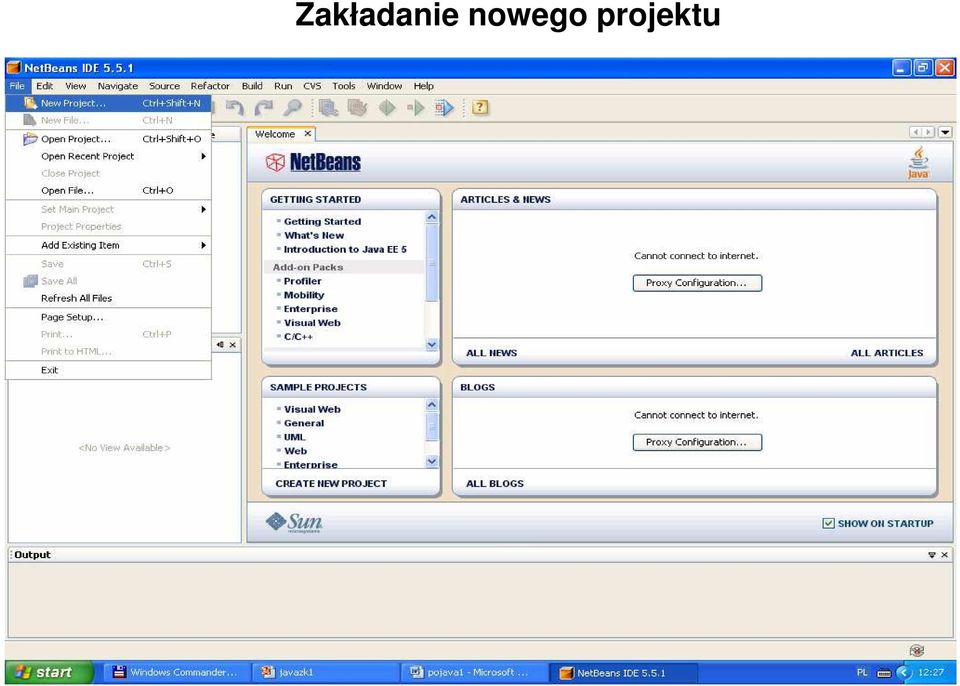Viewport: 960px width, 686px height.
Task: Click the Windows Start button
Action: pos(49,672)
